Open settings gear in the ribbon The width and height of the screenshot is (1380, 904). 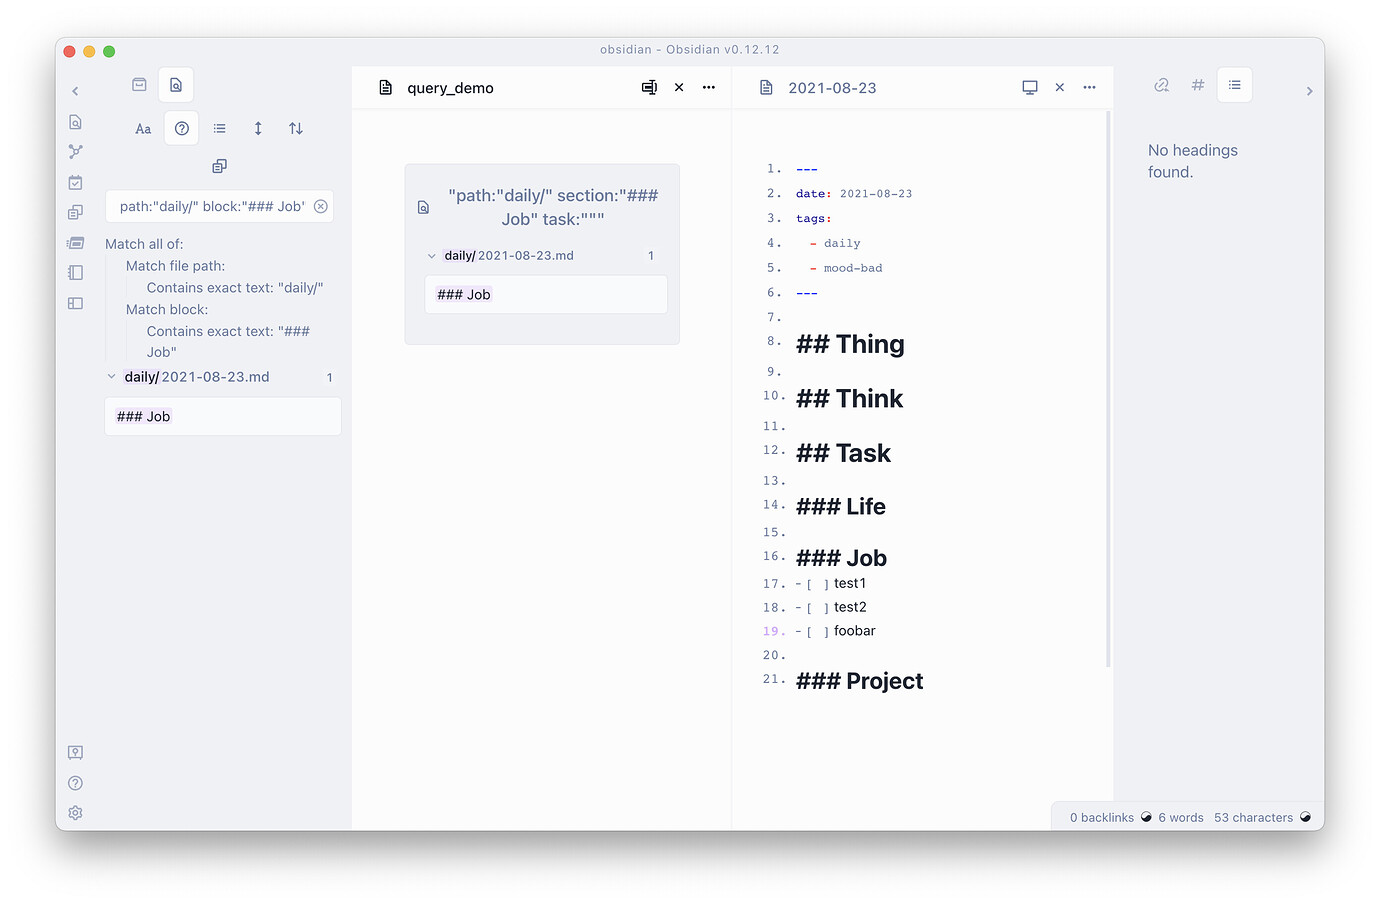[x=75, y=813]
